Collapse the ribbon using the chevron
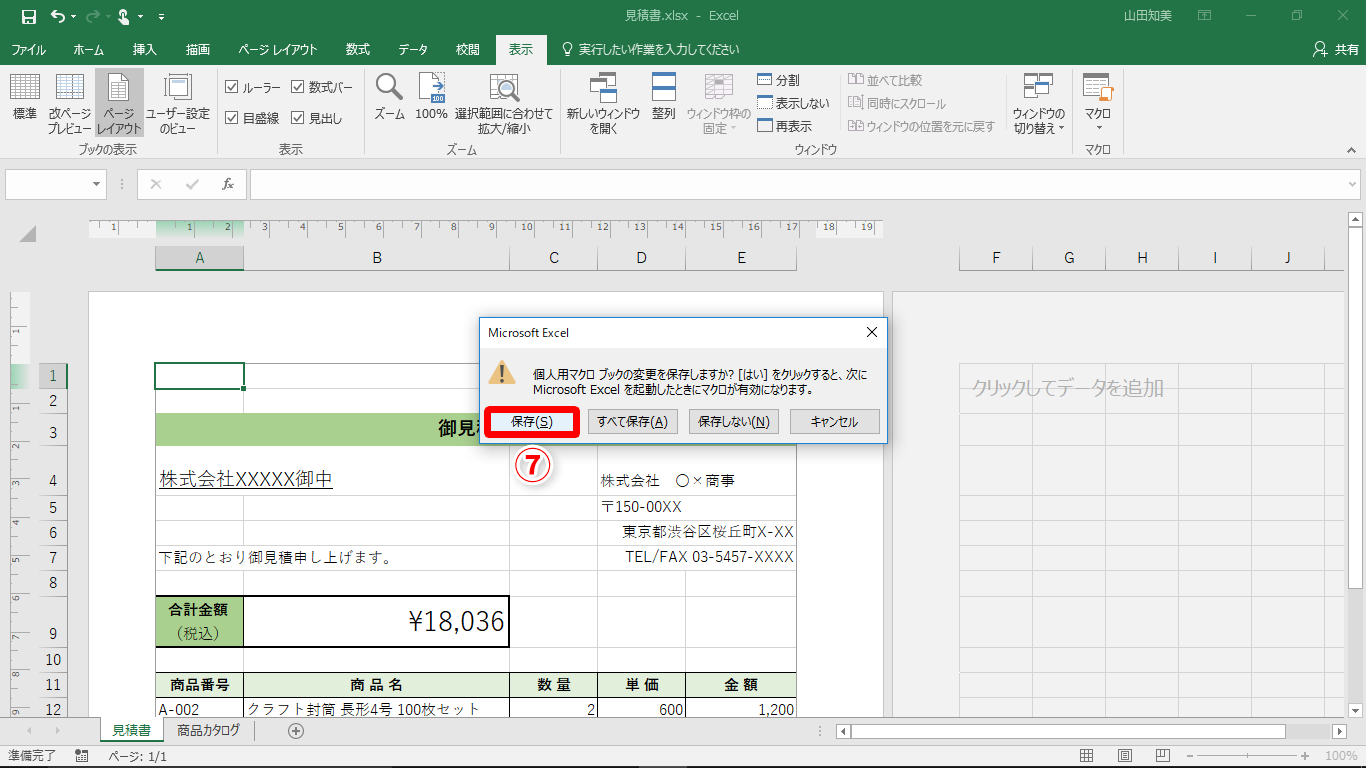Screen dimensions: 1366x768 (1350, 150)
